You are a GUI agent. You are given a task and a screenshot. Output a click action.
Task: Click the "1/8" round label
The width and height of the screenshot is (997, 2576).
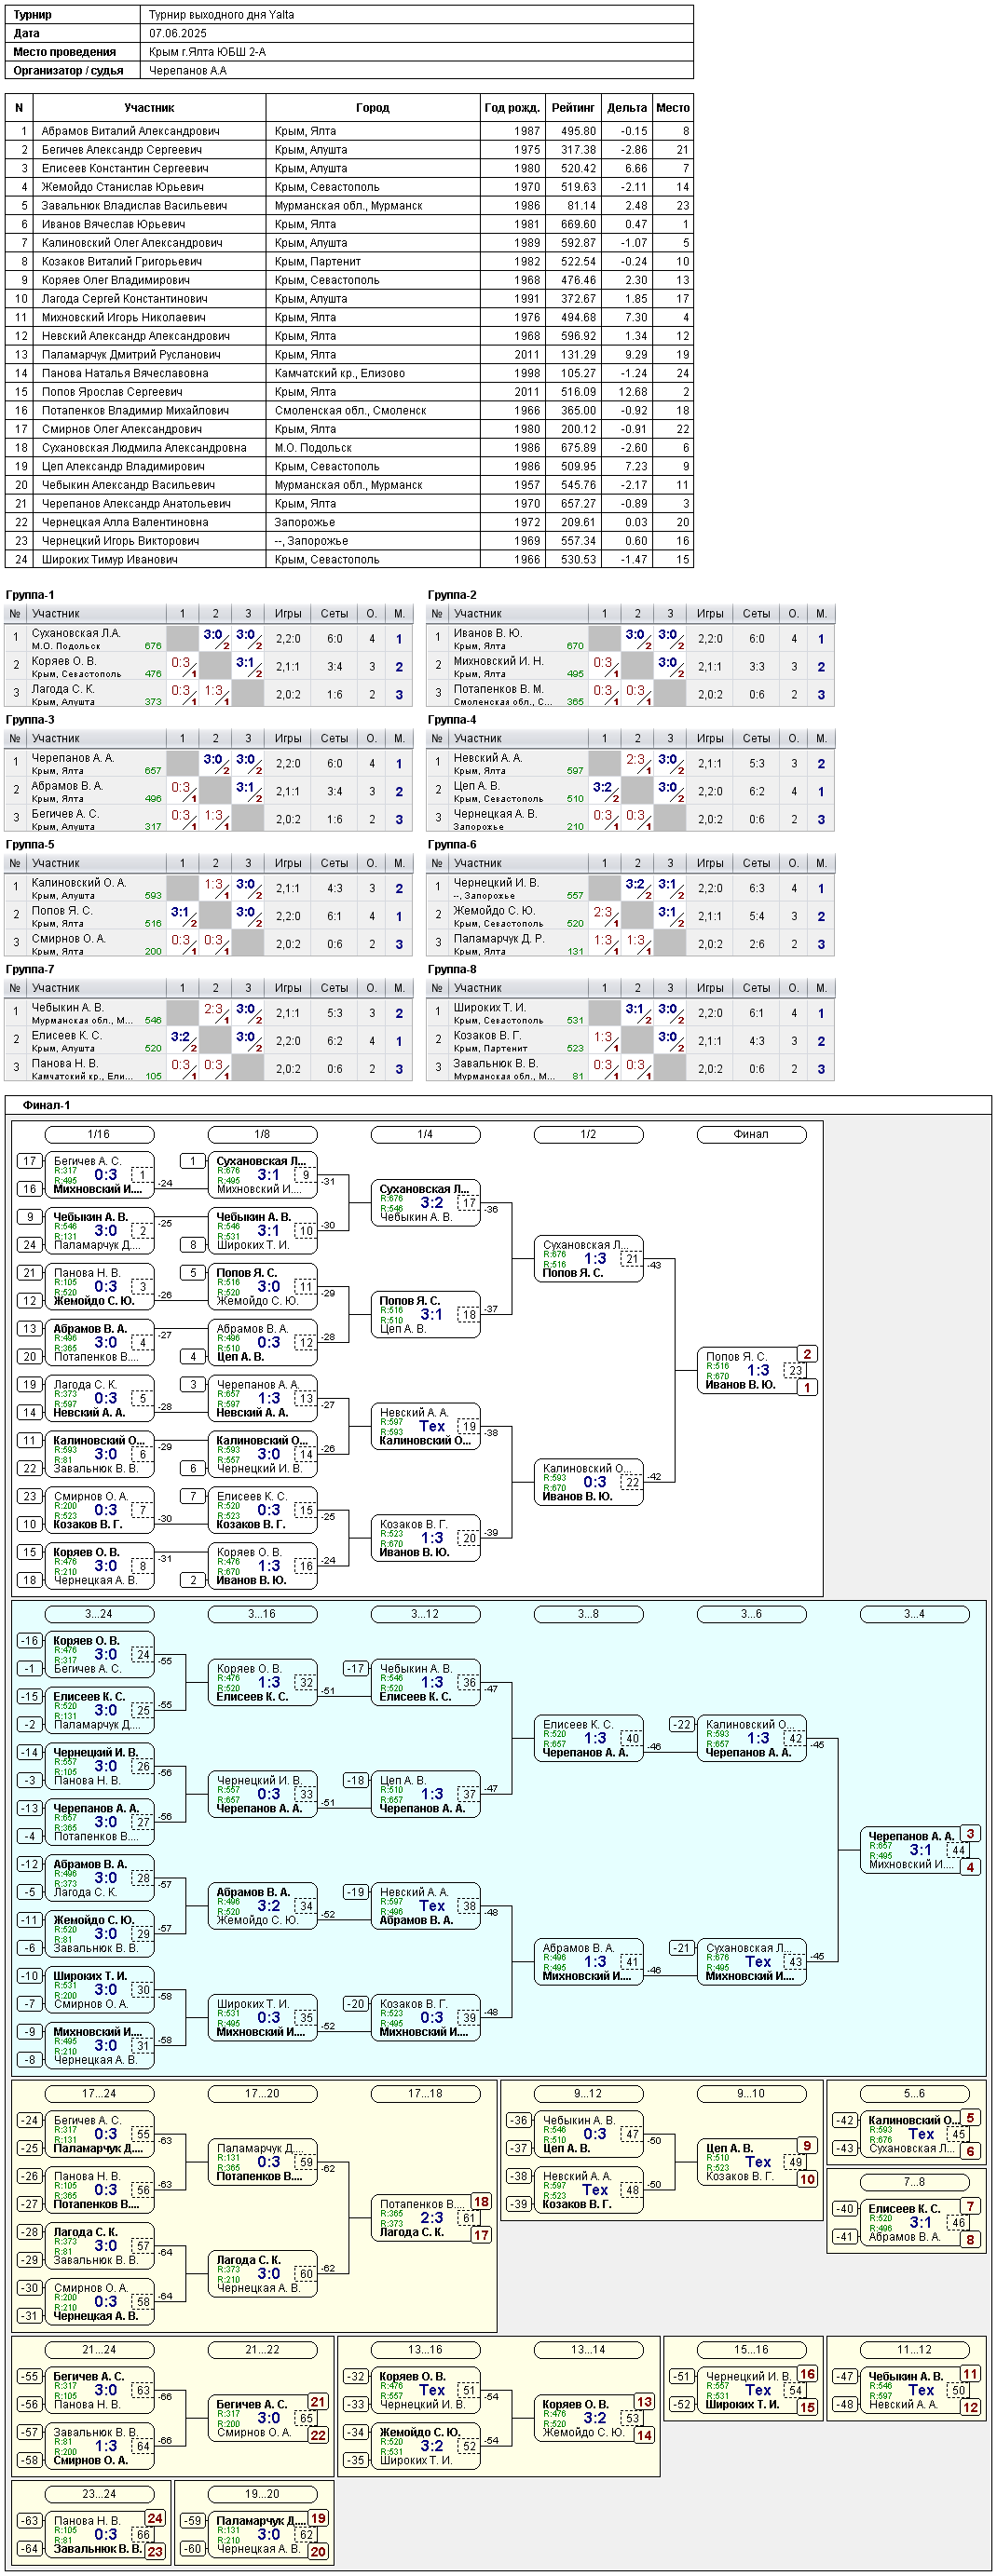262,1134
